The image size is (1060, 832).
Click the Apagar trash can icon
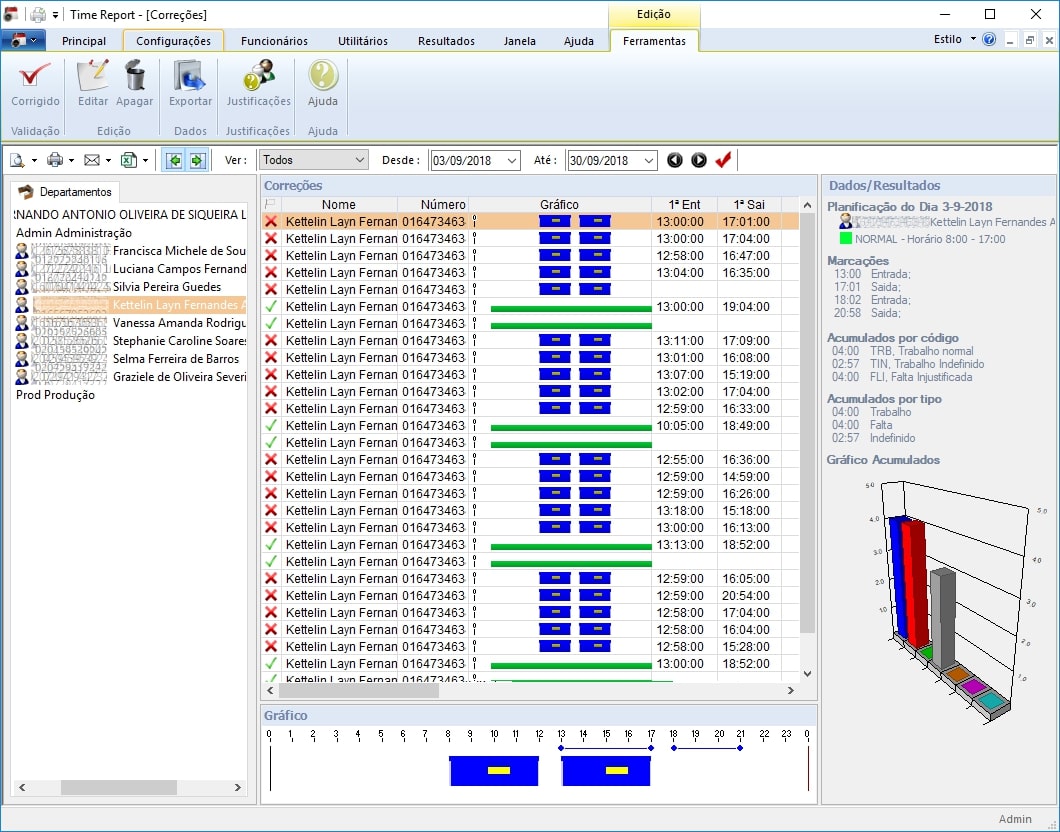tap(134, 77)
